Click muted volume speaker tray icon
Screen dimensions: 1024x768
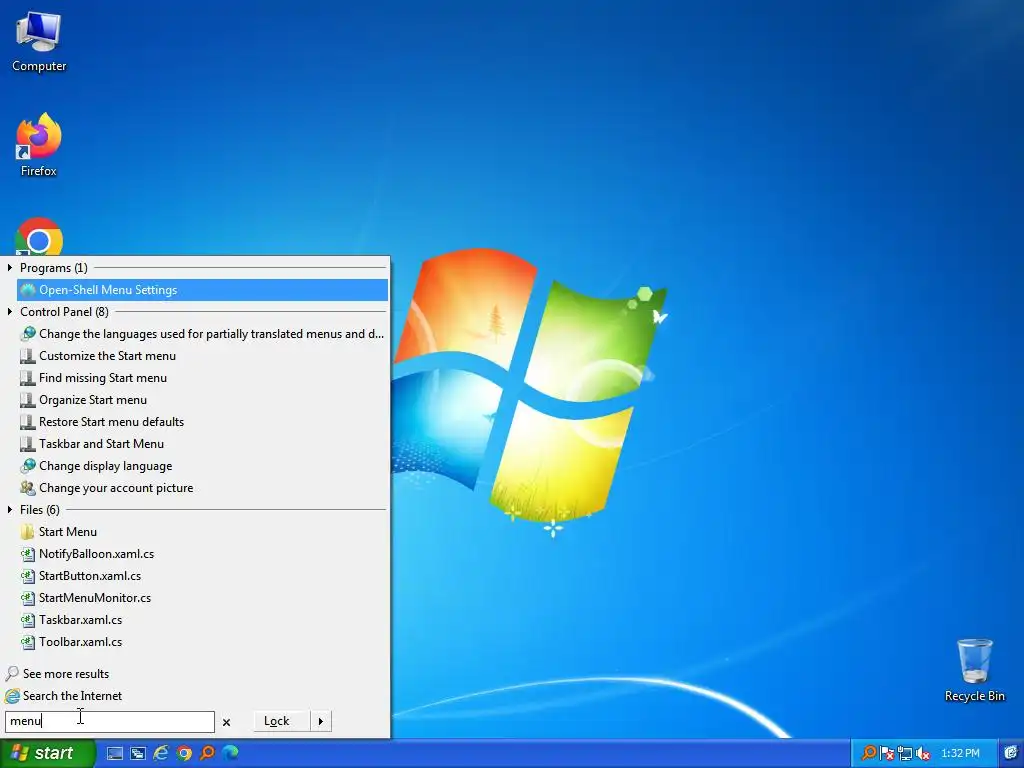pos(922,754)
